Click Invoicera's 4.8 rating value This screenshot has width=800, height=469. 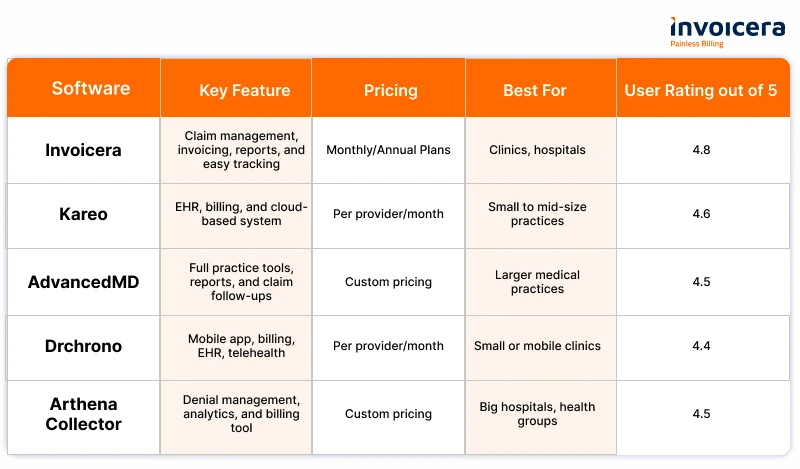701,150
